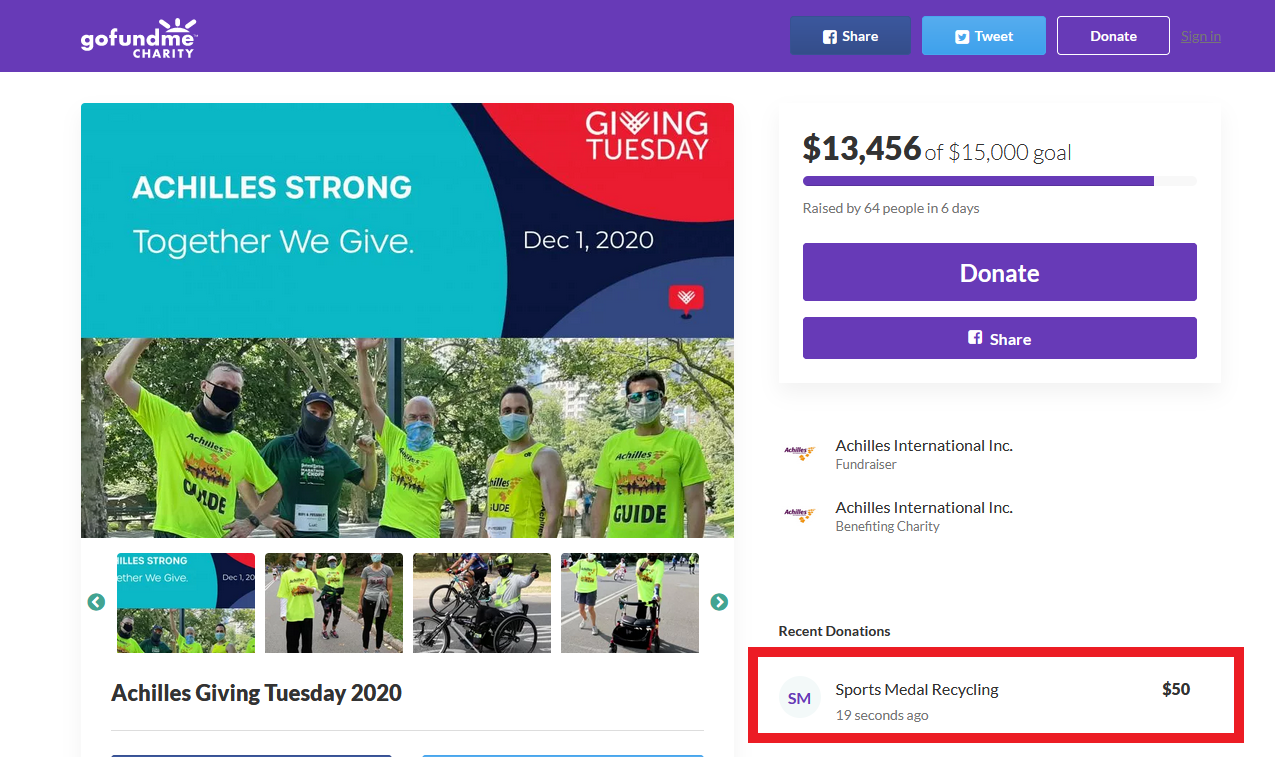
Task: Select the Tweet button to share on Twitter
Action: tap(983, 35)
